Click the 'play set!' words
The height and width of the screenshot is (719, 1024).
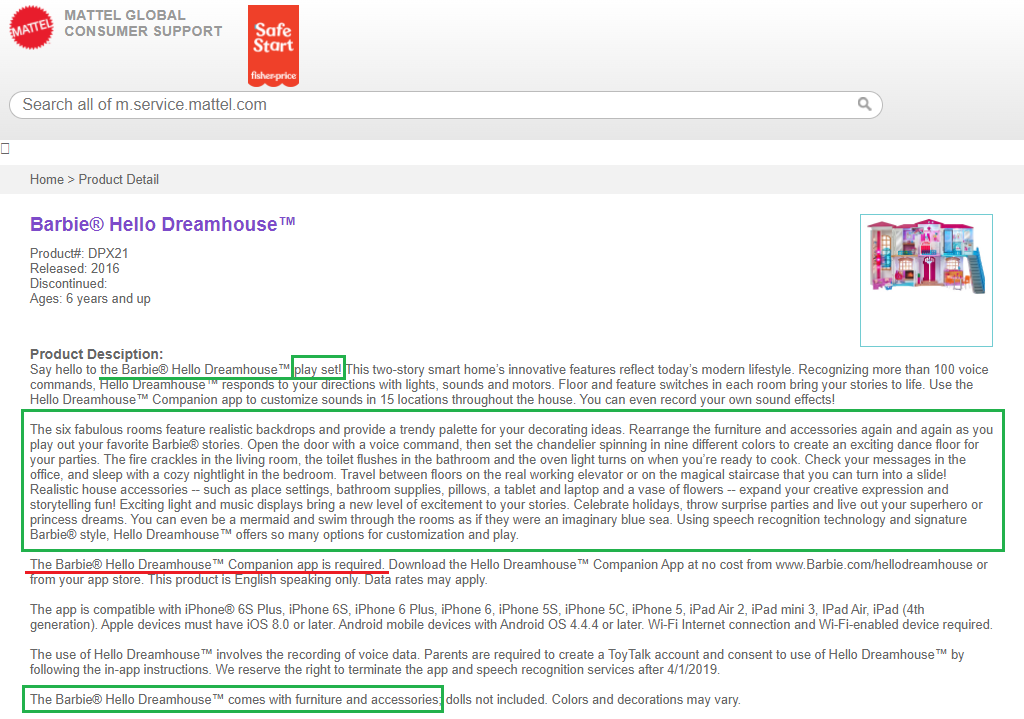click(318, 370)
